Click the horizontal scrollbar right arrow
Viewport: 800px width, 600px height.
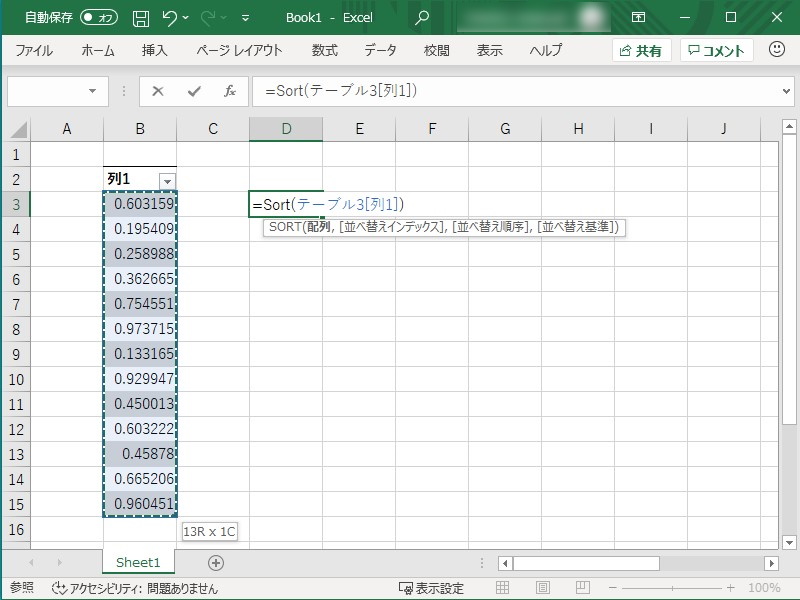771,563
